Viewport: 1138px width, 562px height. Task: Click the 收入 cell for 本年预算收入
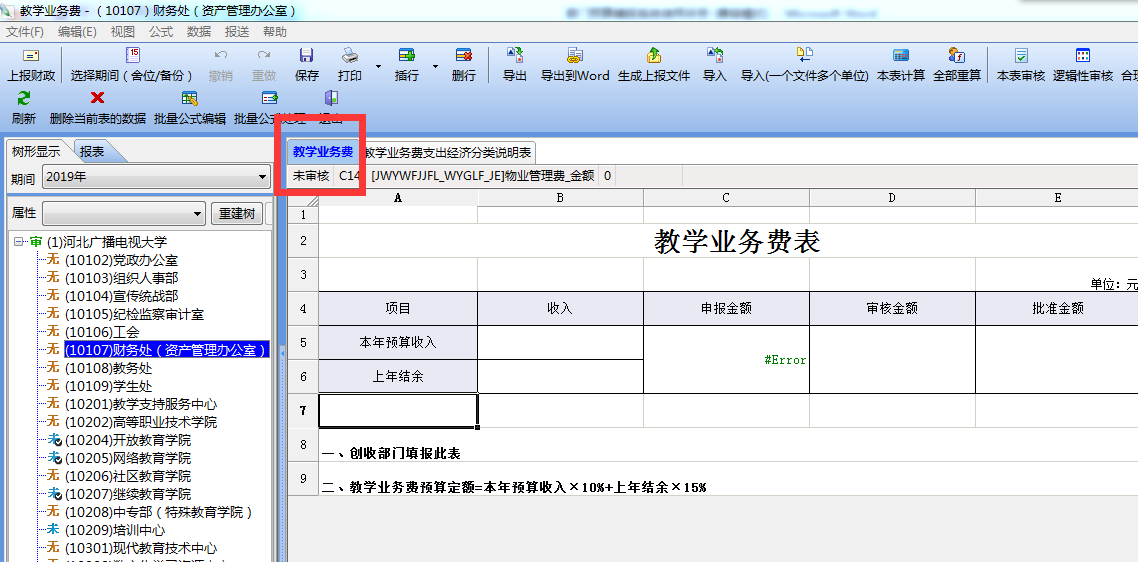[x=560, y=342]
